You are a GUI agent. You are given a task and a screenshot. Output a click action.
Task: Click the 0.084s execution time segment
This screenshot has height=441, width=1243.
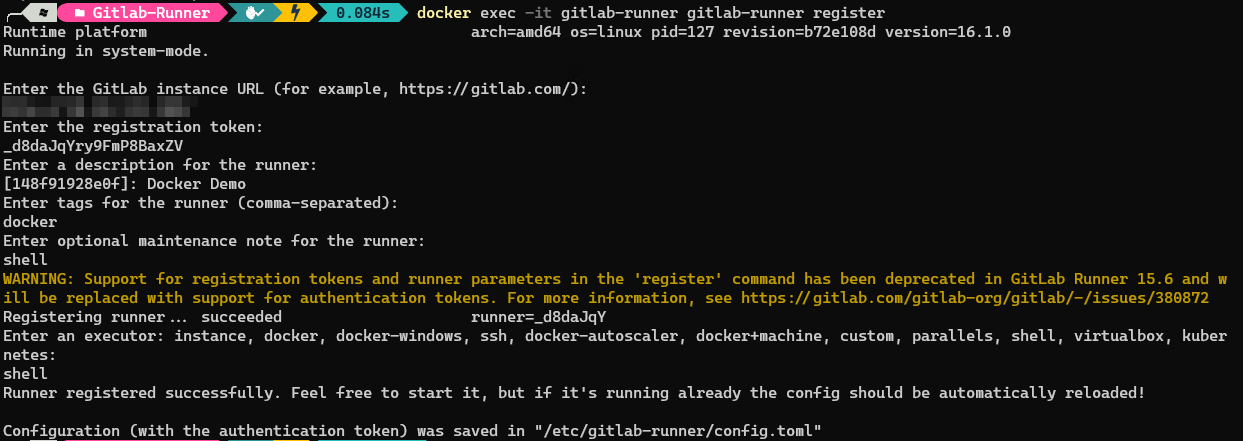[362, 13]
